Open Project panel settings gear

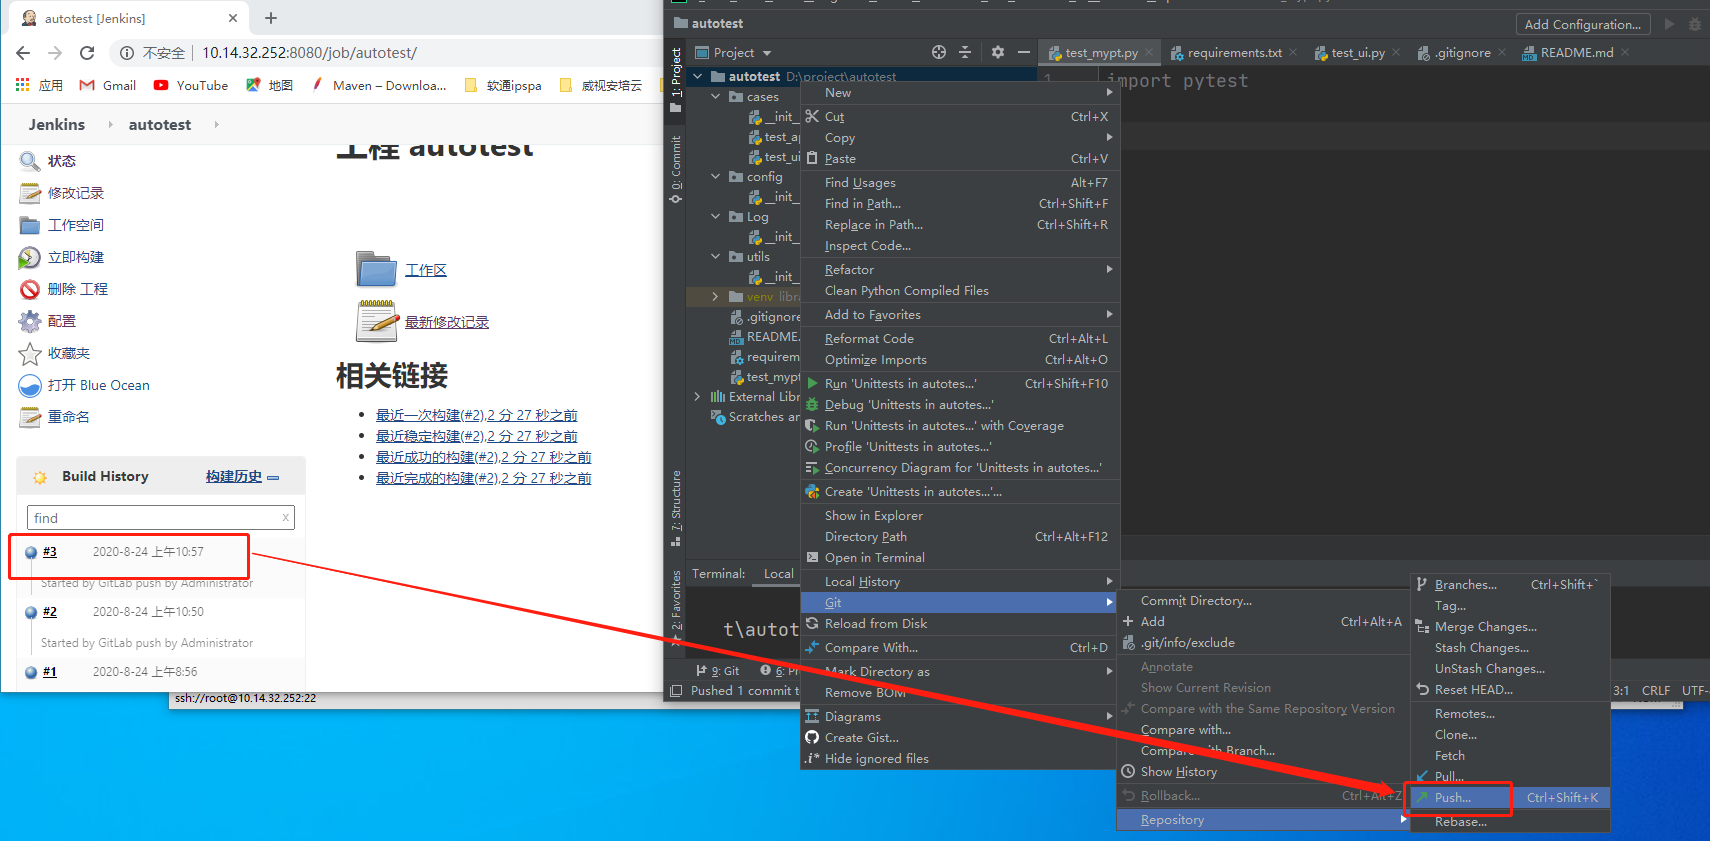[997, 52]
